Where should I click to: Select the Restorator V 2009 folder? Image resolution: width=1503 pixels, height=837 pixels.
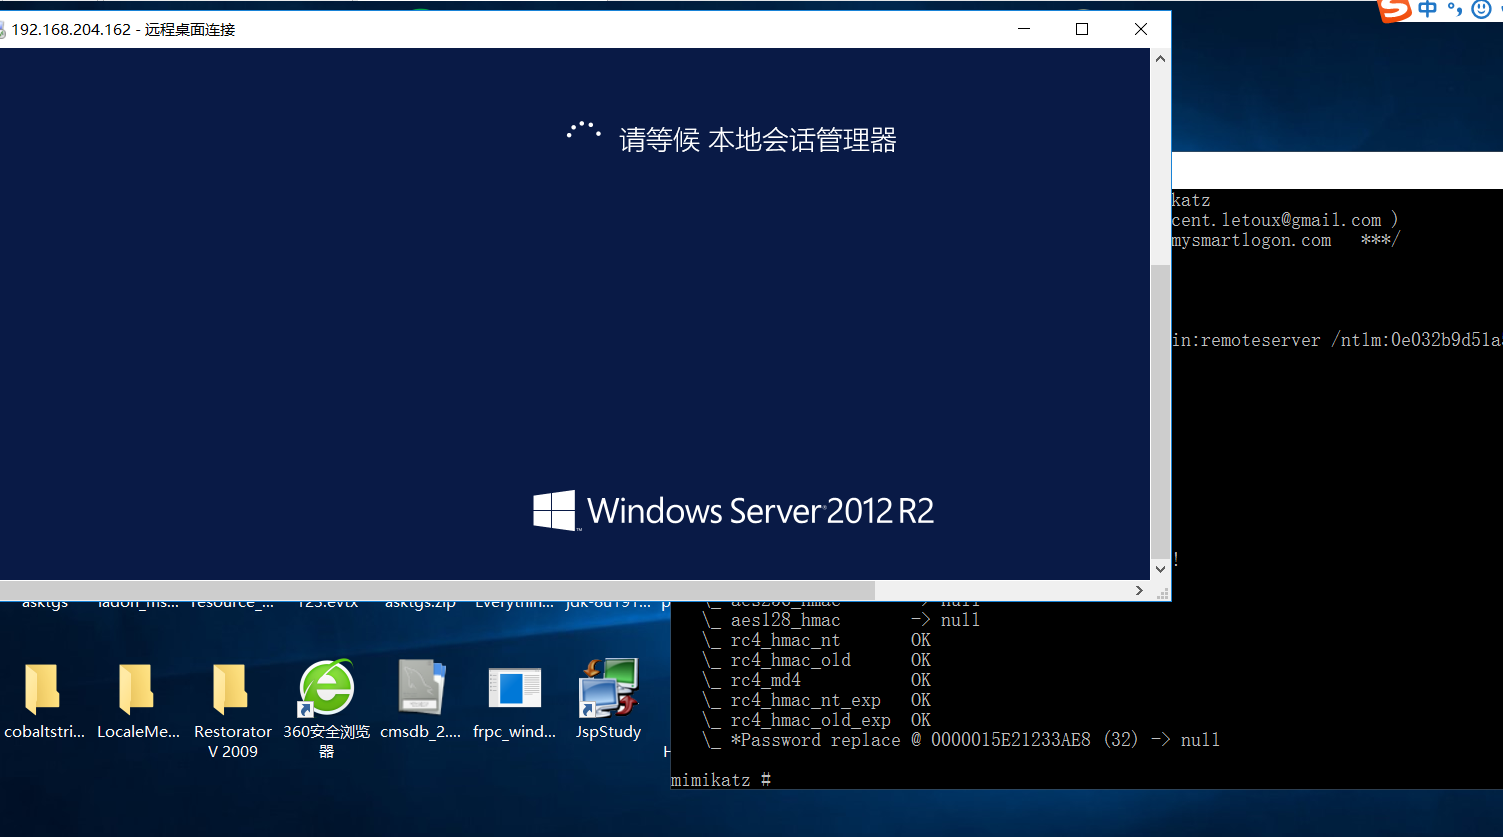pyautogui.click(x=232, y=688)
